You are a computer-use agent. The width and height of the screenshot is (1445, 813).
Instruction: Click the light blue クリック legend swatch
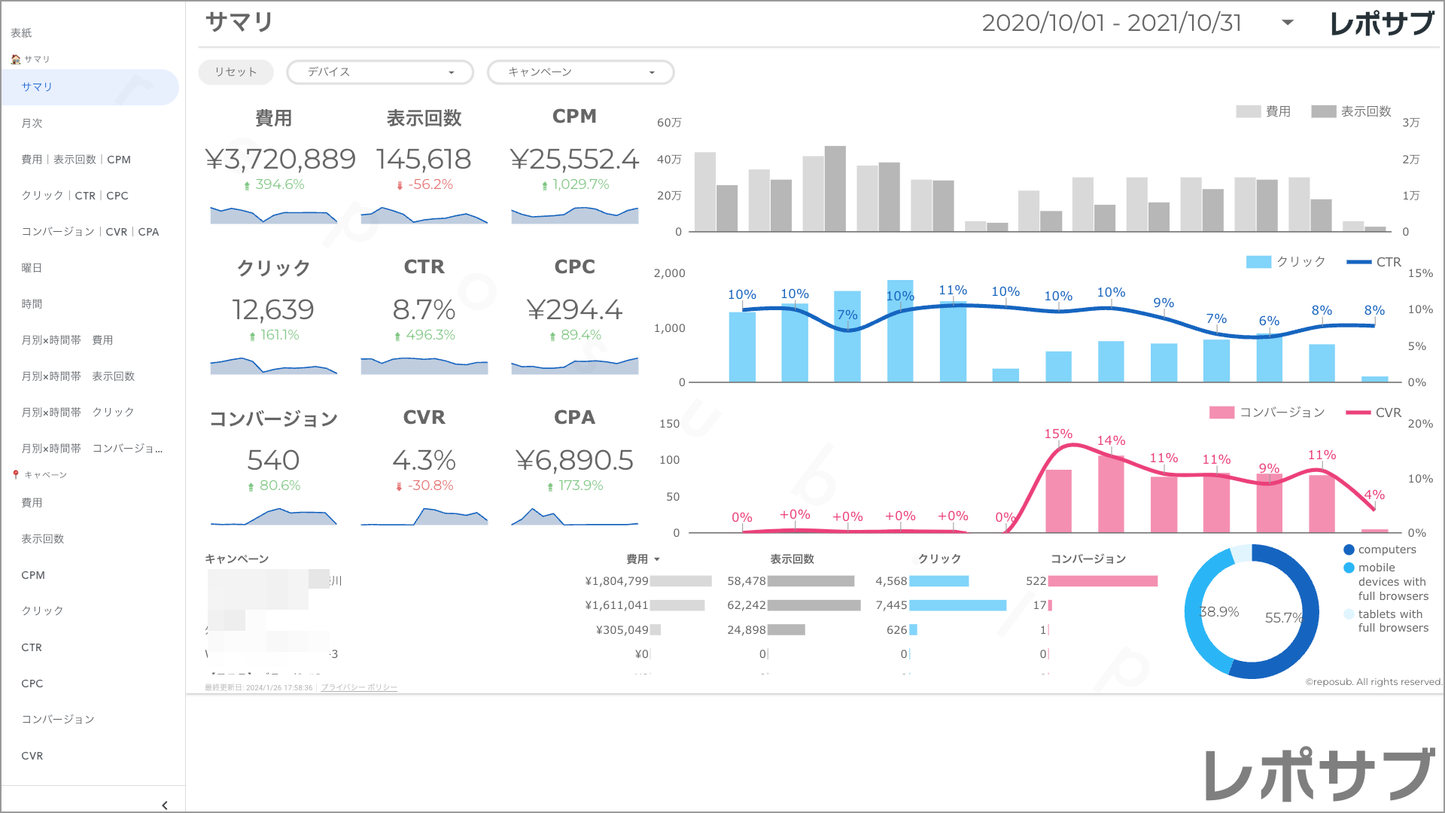tap(1258, 262)
